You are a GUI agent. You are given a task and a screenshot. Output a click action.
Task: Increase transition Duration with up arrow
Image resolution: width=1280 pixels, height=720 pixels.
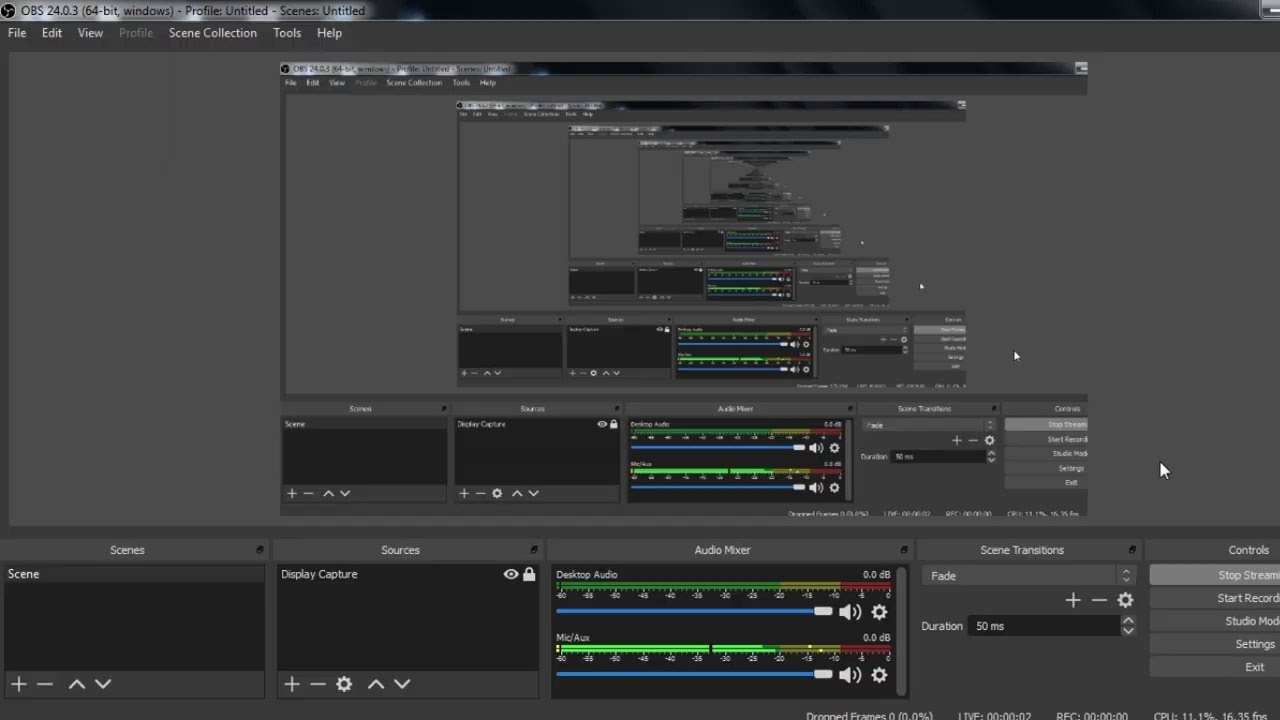(x=1128, y=620)
